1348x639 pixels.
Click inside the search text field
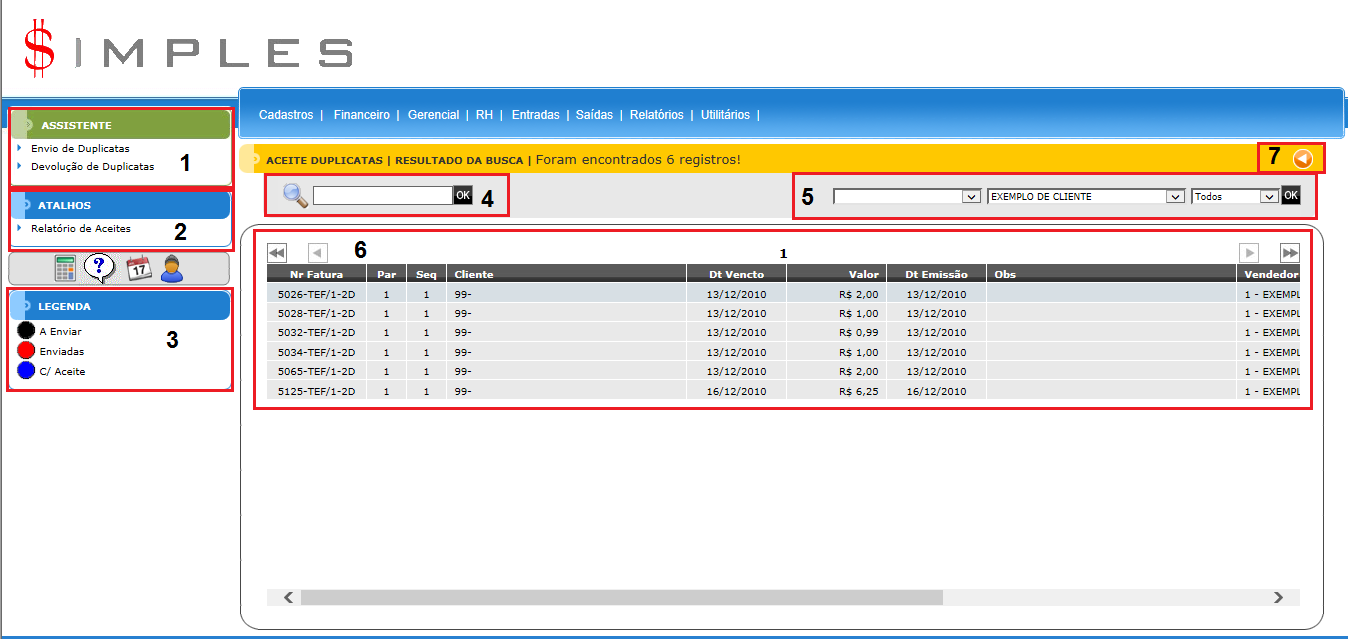[x=383, y=196]
